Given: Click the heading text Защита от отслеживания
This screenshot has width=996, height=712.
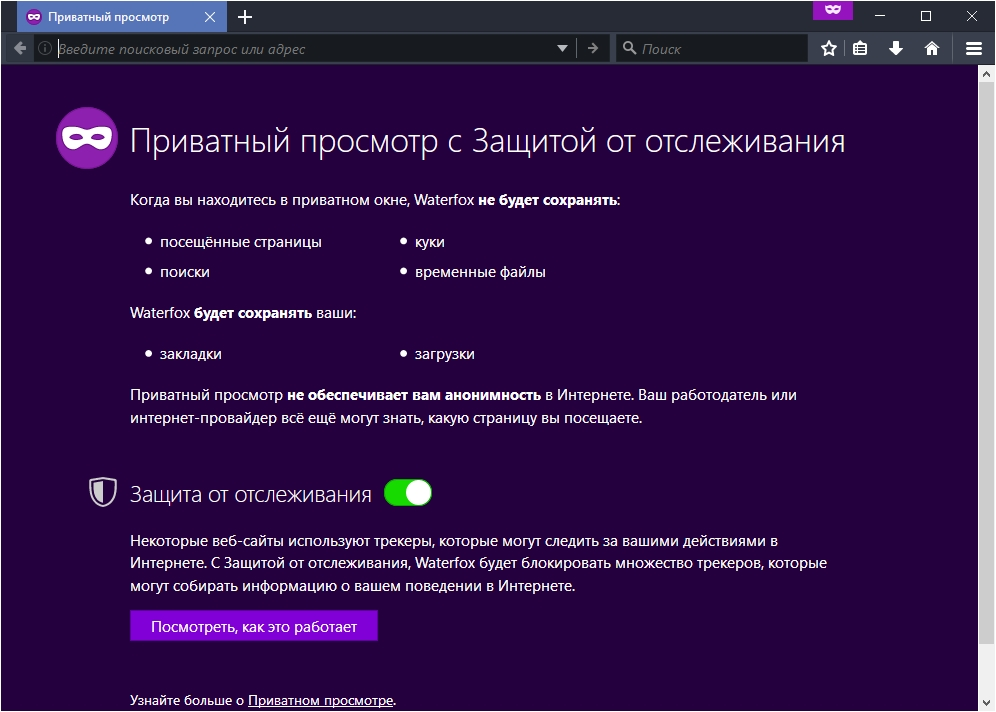Looking at the screenshot, I should click(251, 494).
